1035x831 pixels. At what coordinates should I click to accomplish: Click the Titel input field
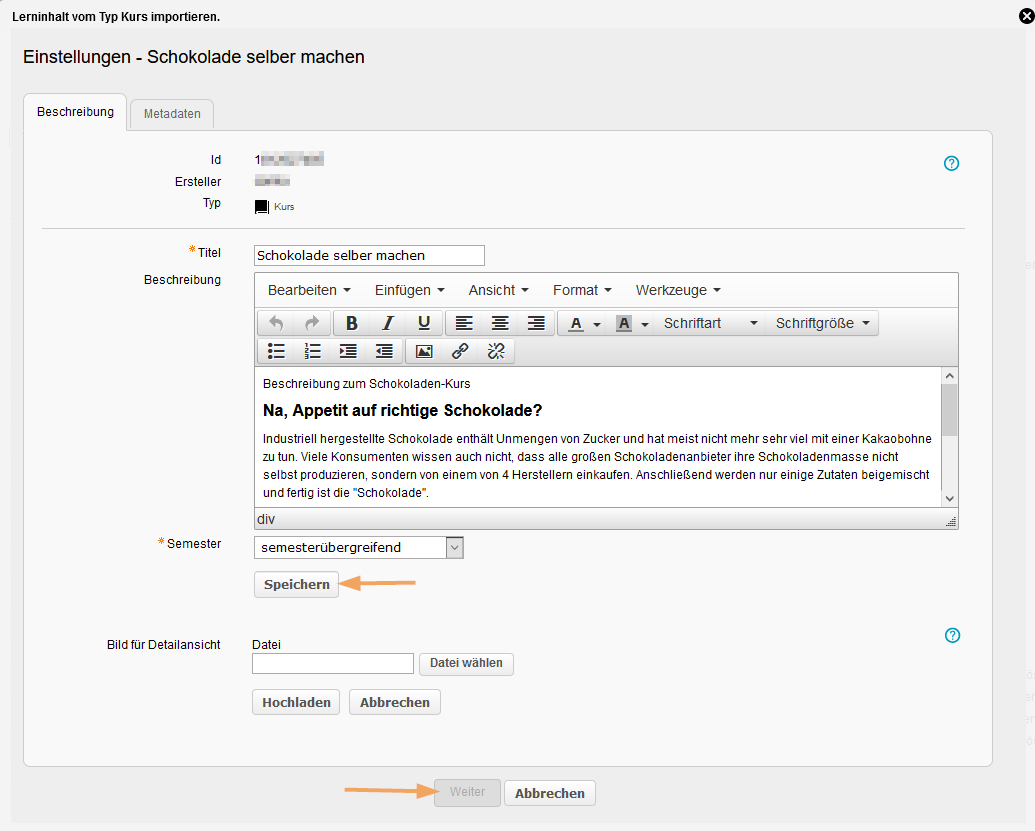(x=369, y=255)
